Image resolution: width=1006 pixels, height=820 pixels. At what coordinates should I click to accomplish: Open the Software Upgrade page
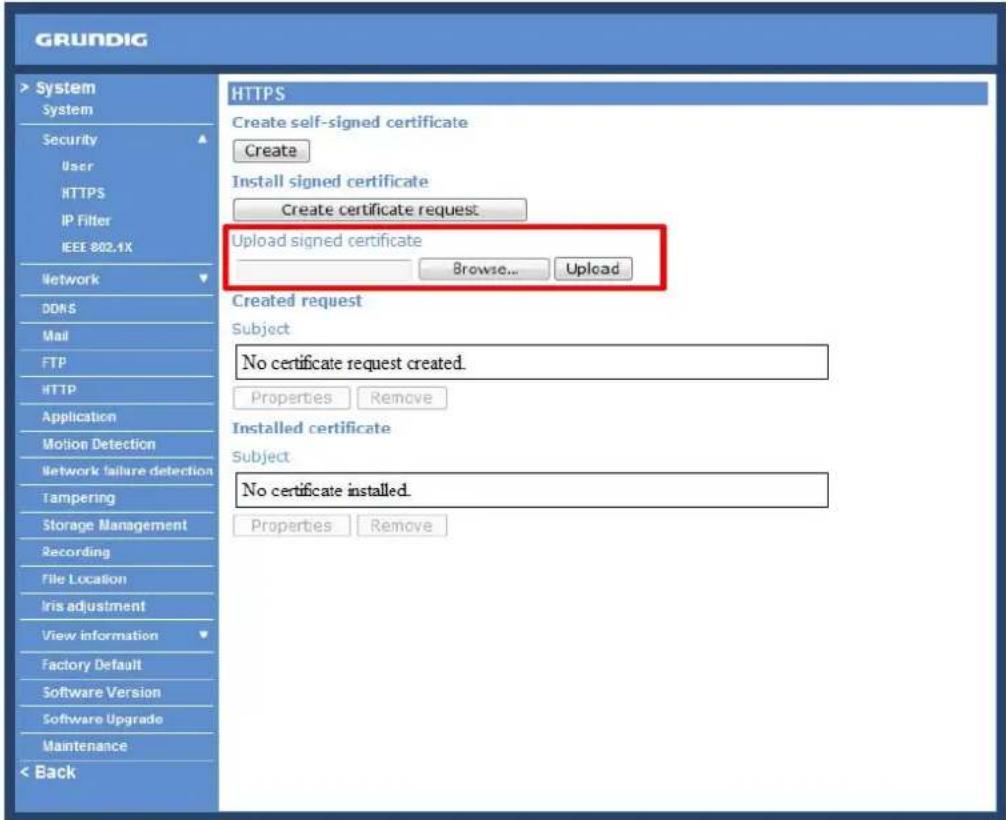[103, 719]
